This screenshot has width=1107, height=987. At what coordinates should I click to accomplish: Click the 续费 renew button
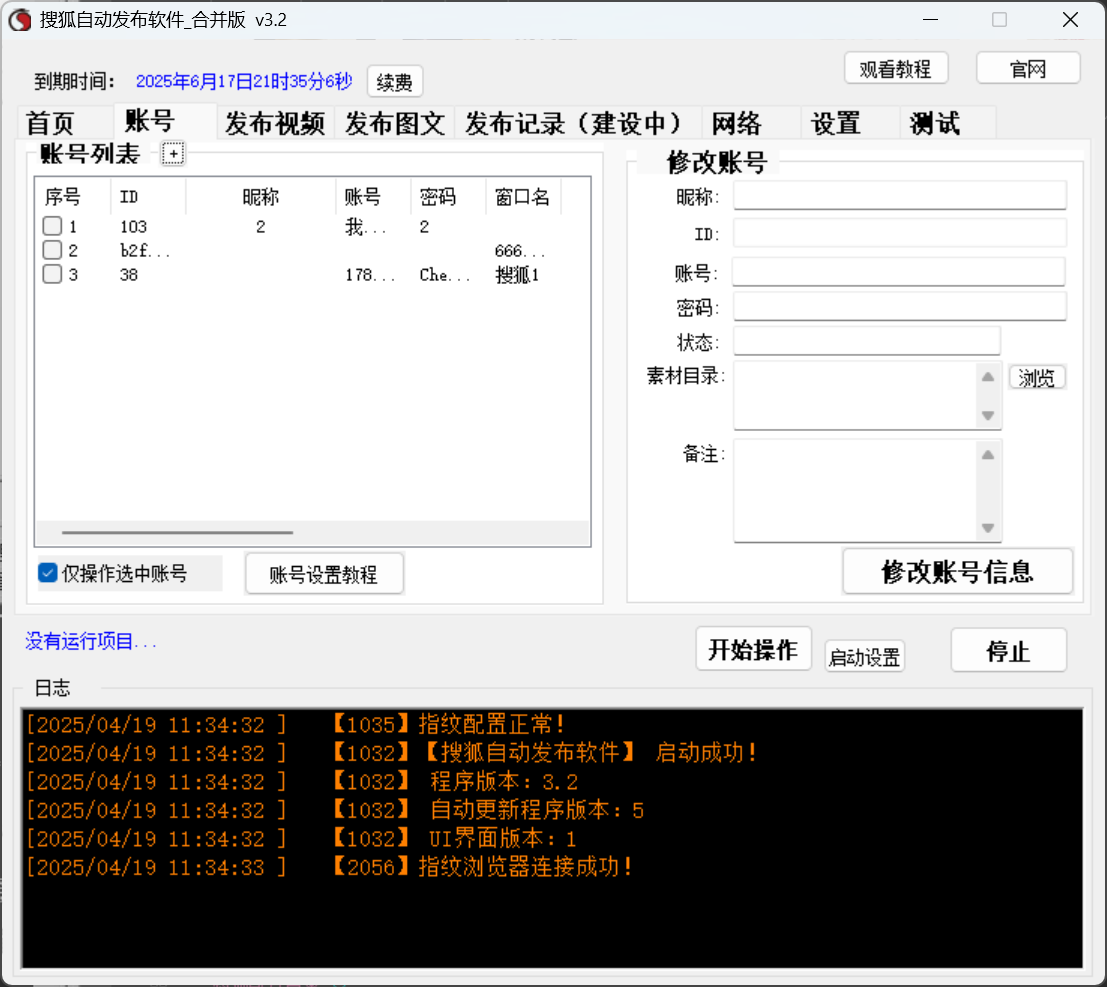click(395, 82)
